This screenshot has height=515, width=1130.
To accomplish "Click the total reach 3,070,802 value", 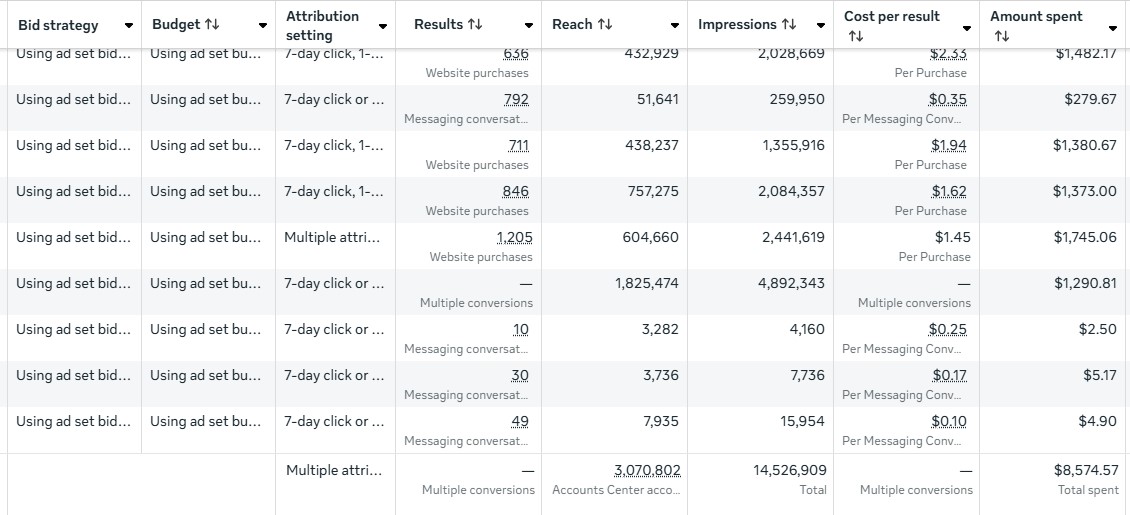I will tap(647, 470).
